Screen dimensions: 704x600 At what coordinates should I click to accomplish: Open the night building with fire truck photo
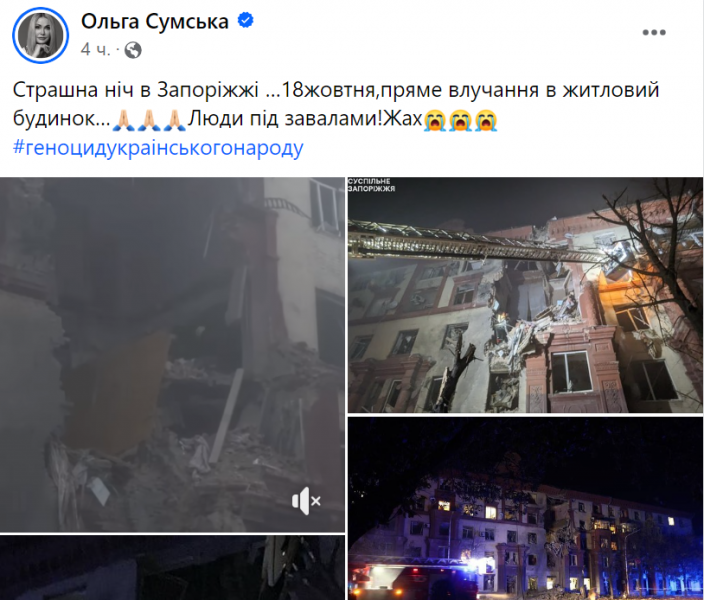[x=525, y=508]
